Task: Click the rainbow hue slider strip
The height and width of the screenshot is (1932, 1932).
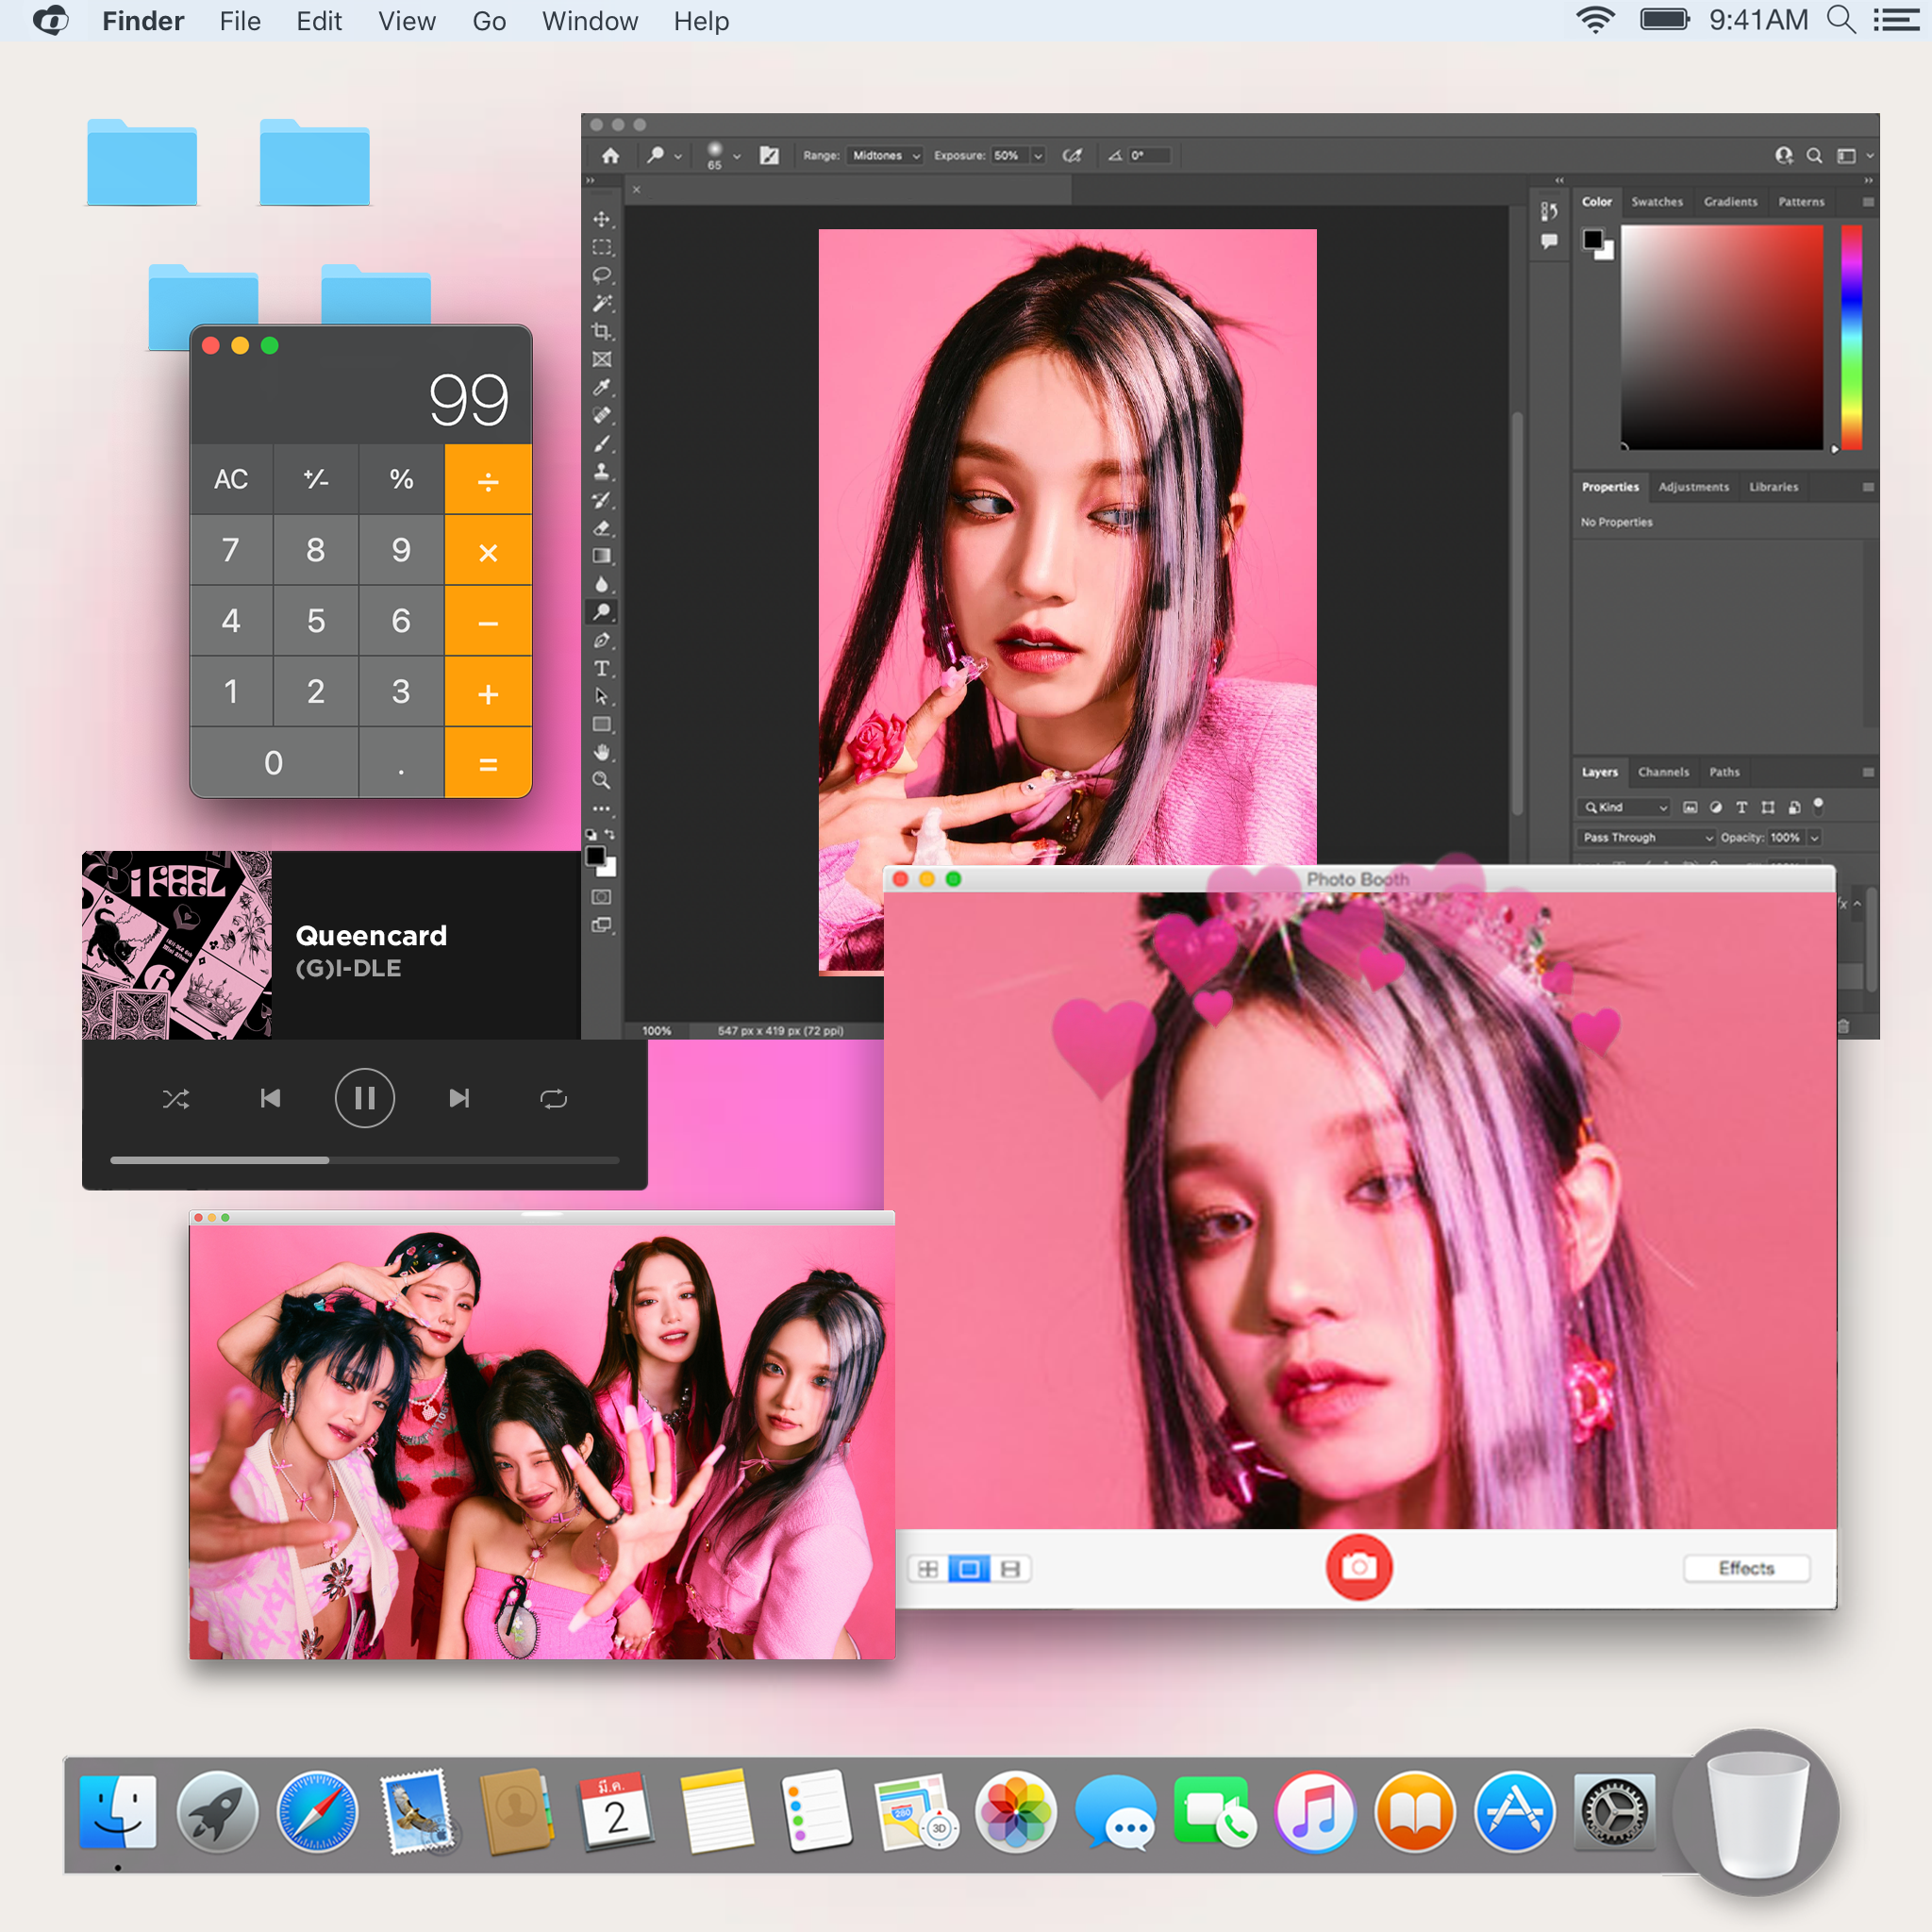Action: pyautogui.click(x=1851, y=337)
